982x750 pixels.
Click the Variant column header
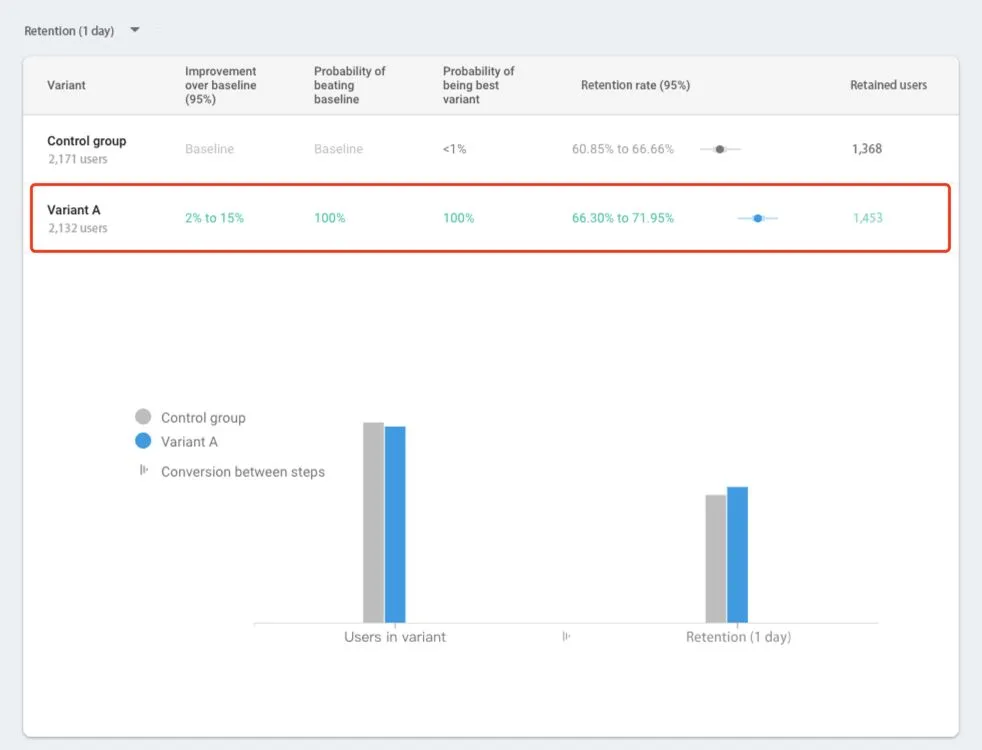(66, 85)
